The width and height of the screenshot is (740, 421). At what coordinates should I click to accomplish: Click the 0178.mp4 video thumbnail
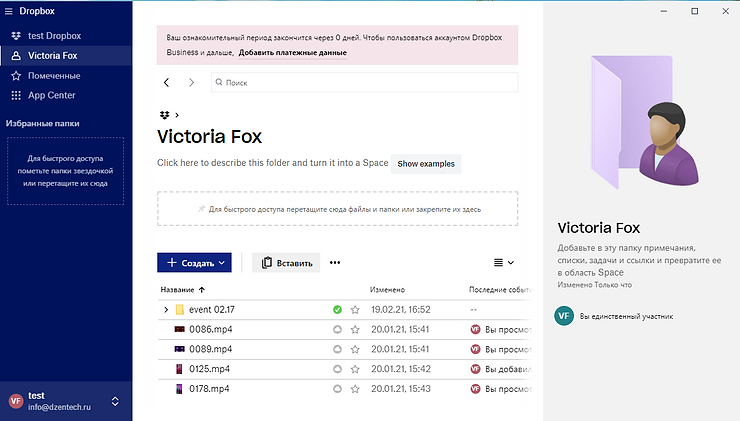click(x=179, y=389)
